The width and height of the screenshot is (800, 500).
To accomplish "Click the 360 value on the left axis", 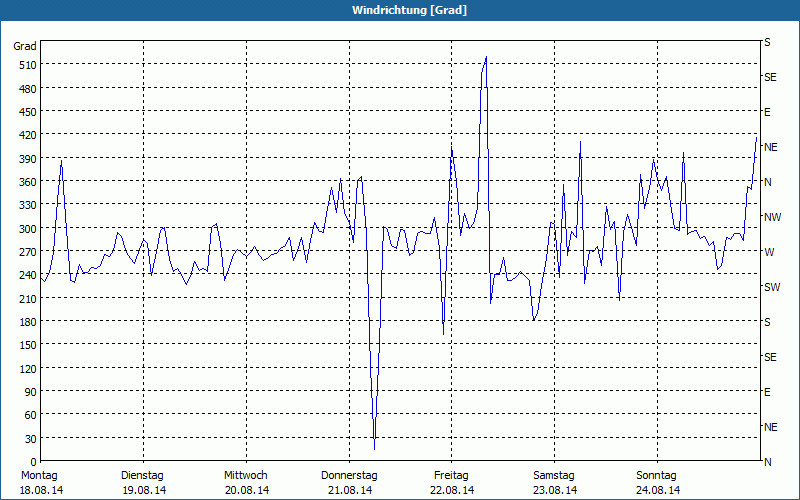I will (x=28, y=182).
